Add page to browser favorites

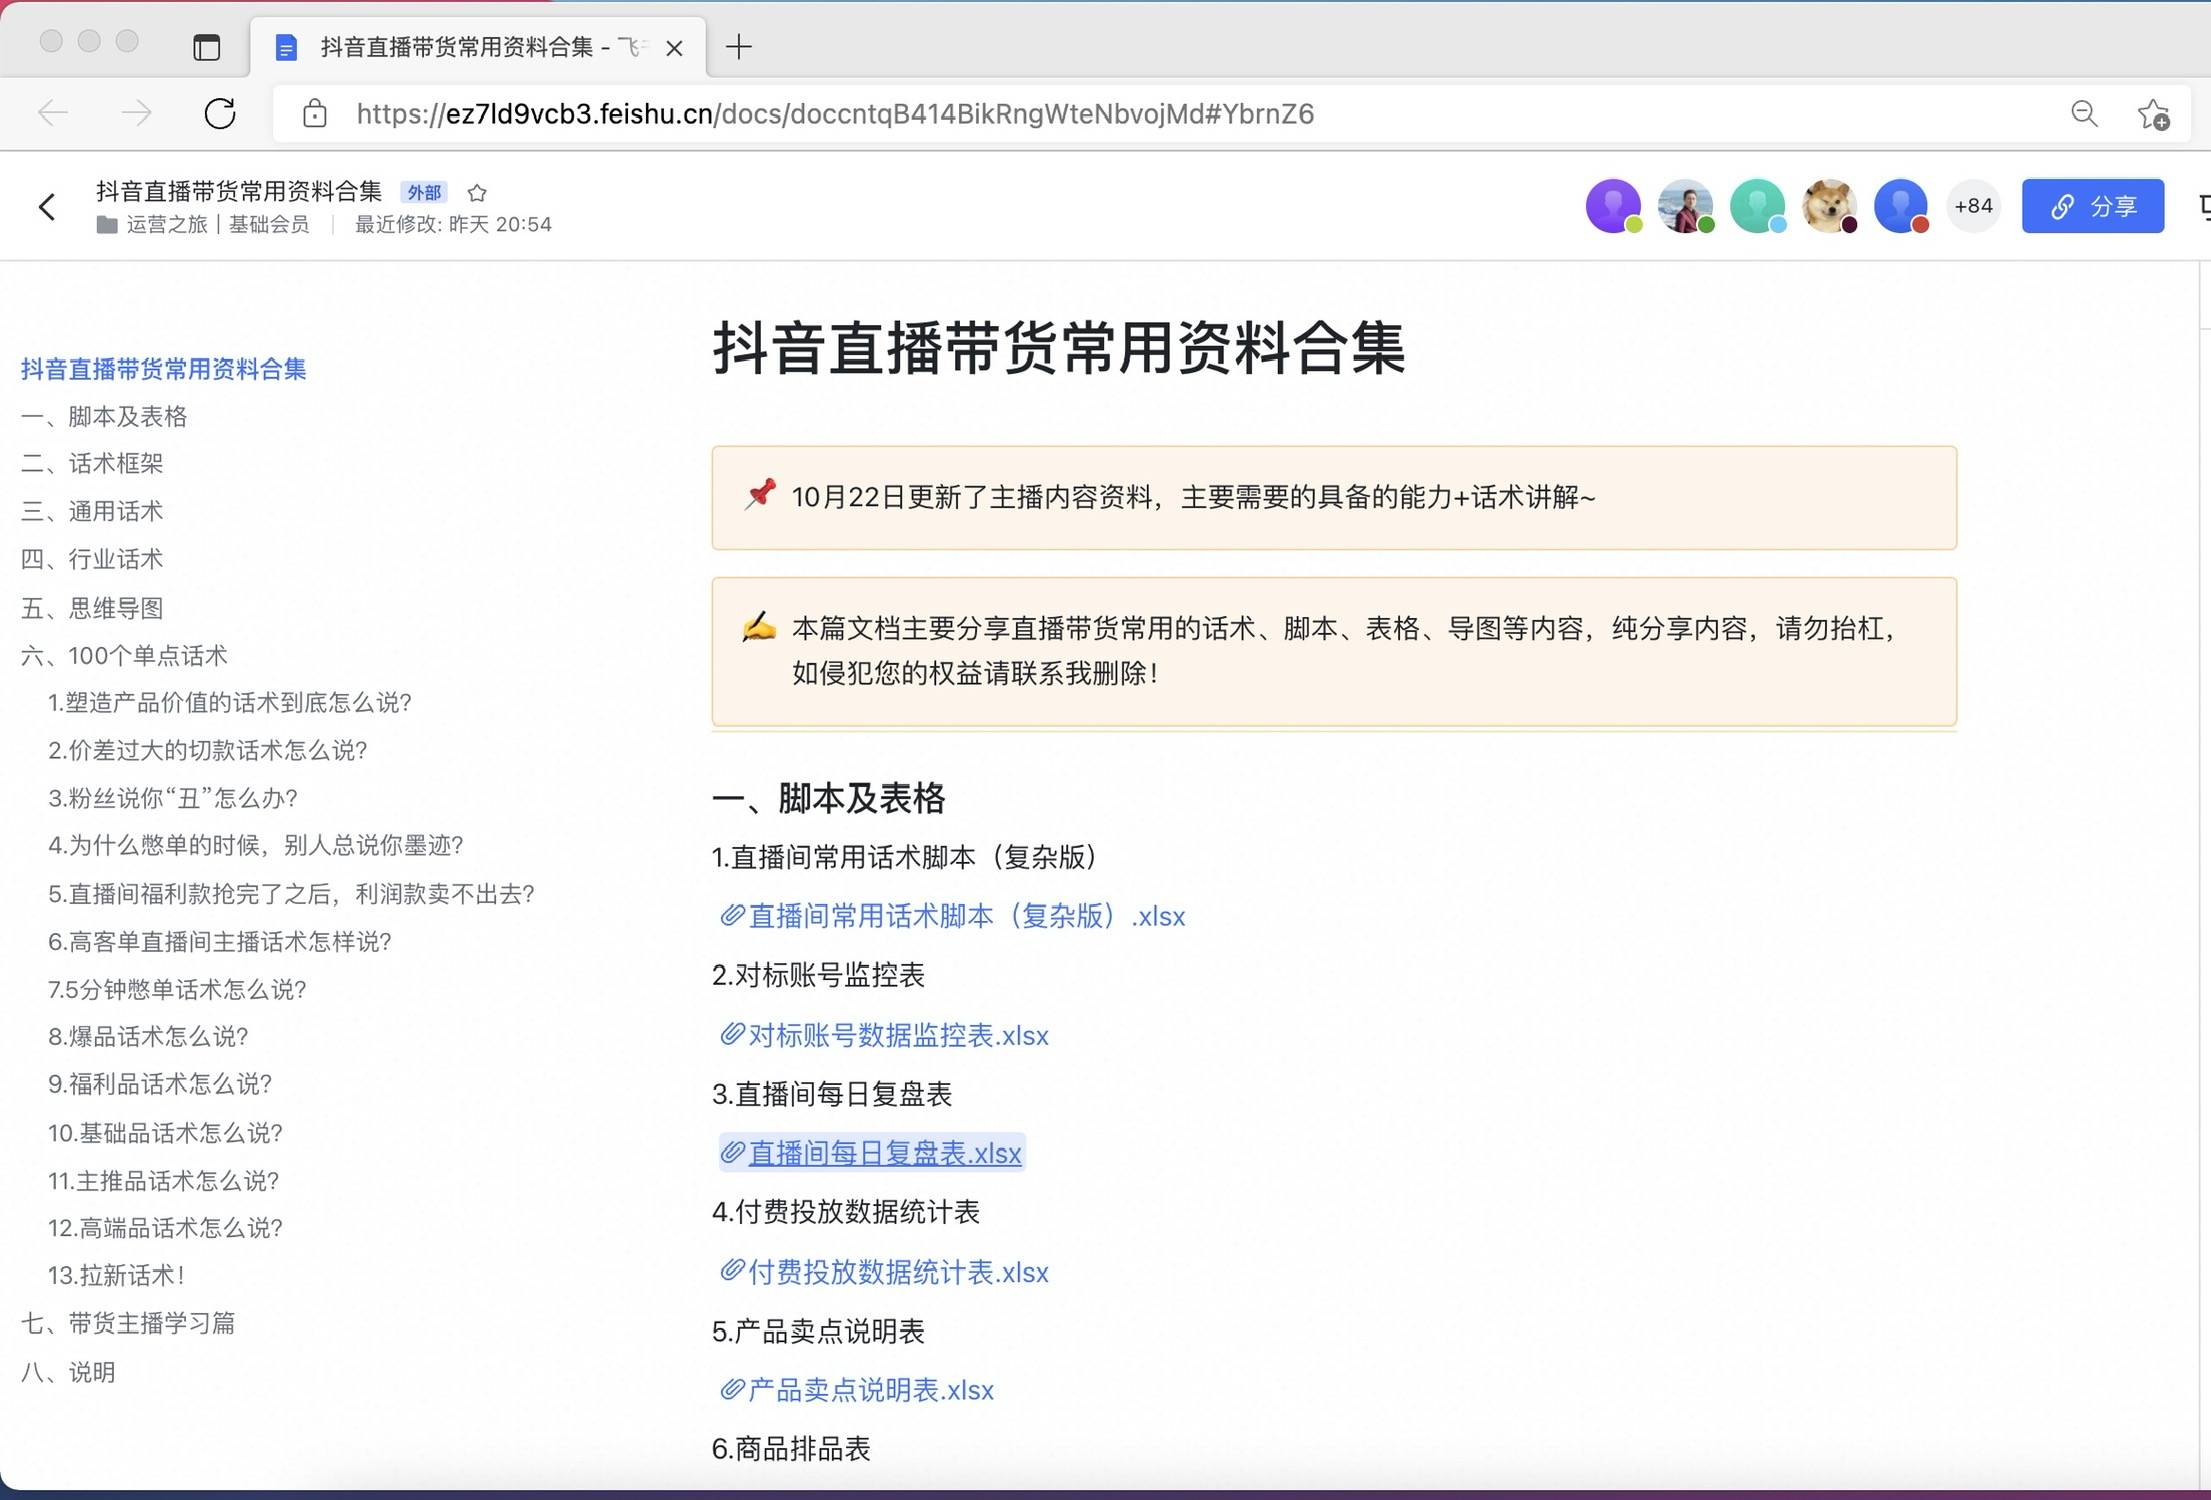pos(2154,114)
